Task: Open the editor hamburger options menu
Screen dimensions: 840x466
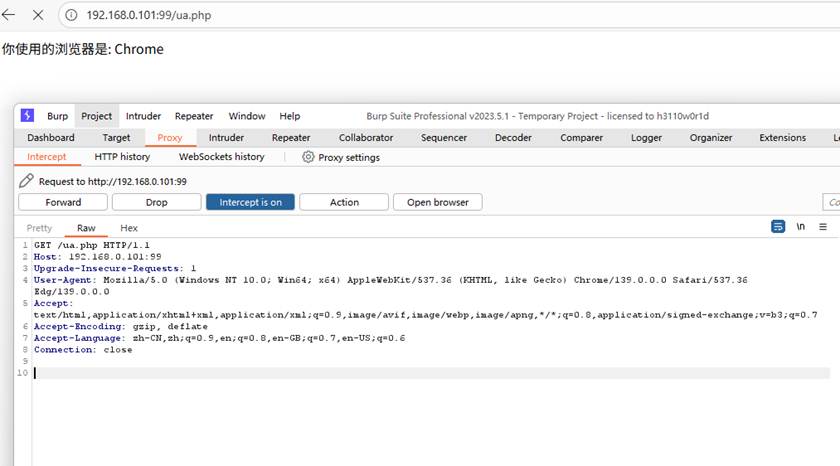Action: pyautogui.click(x=823, y=227)
